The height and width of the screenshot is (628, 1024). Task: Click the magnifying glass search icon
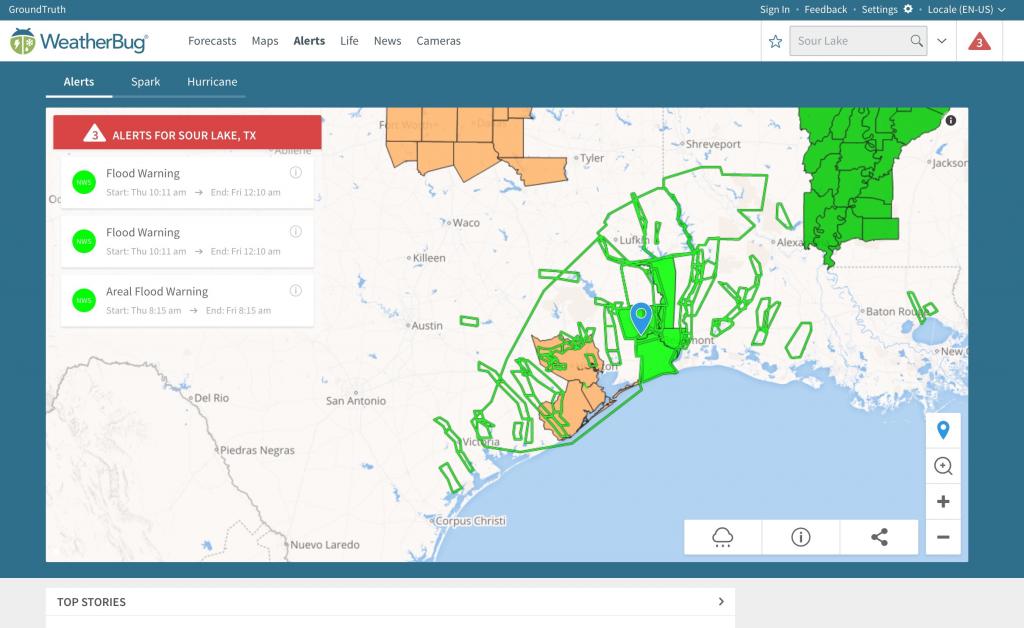[x=916, y=42]
